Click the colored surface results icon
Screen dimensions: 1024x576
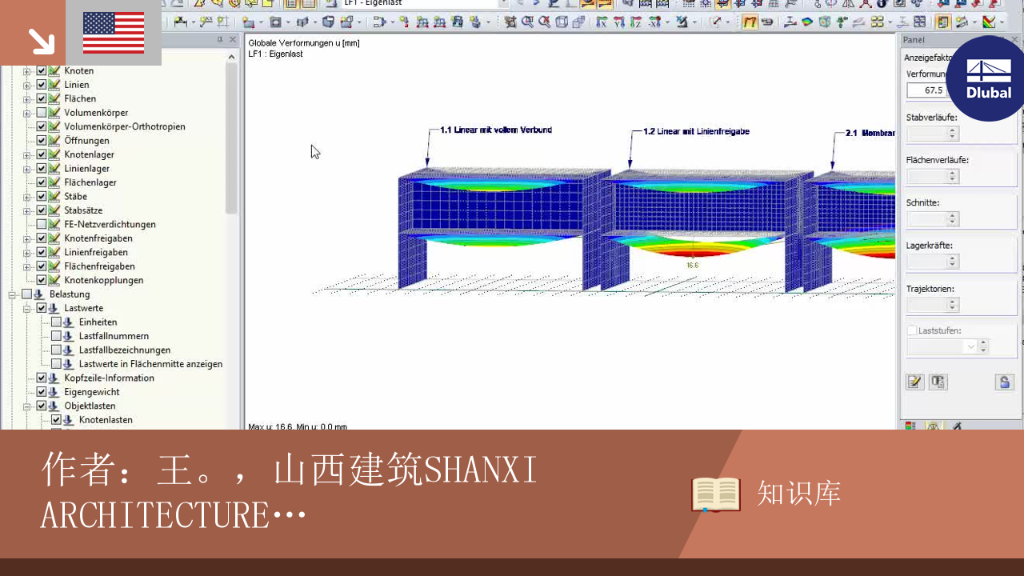[x=807, y=22]
